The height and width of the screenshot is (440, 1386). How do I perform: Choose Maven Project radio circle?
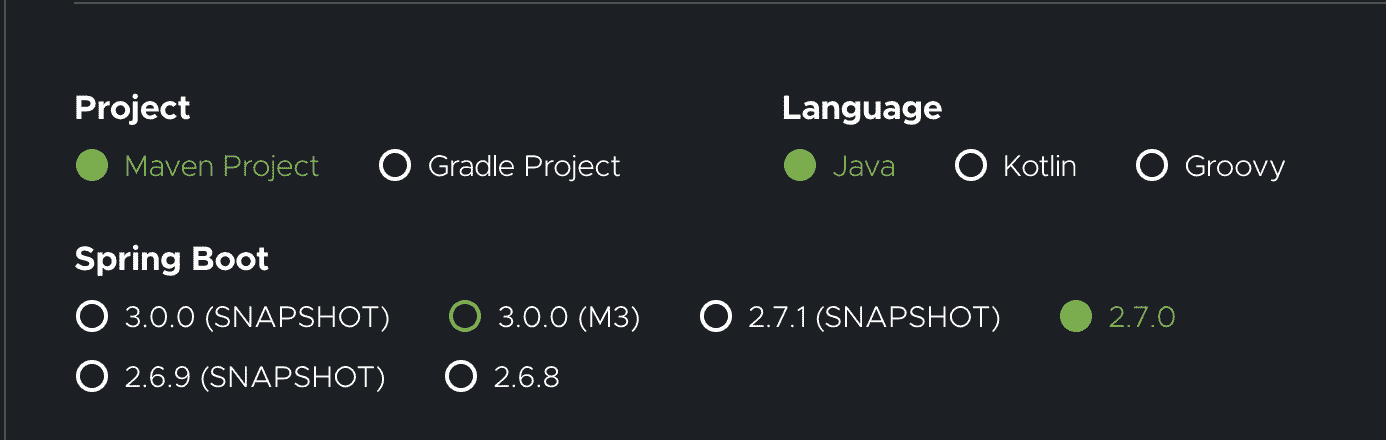click(x=92, y=165)
